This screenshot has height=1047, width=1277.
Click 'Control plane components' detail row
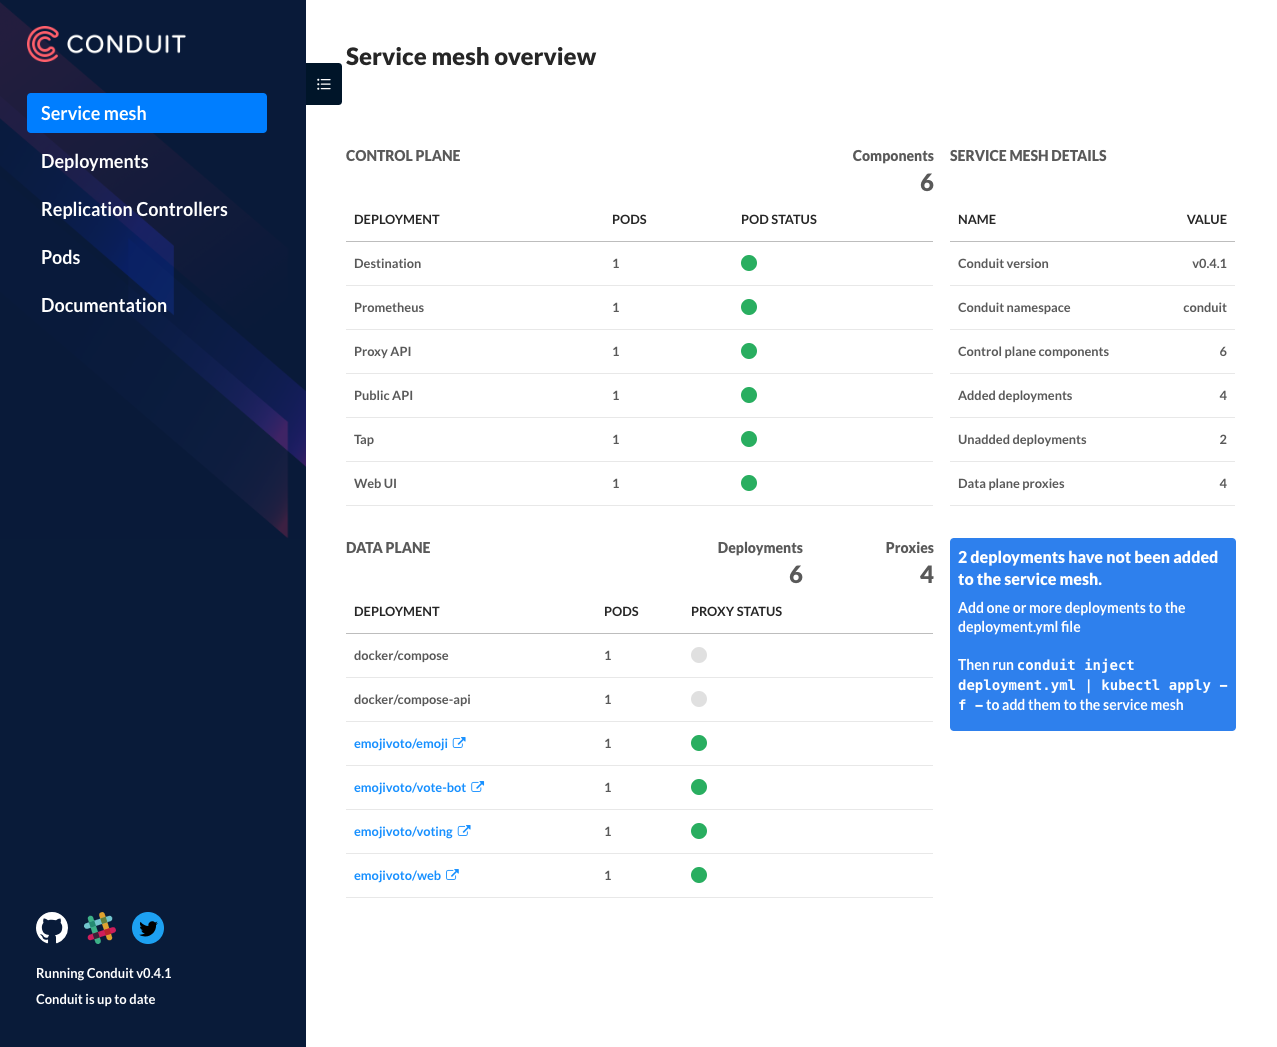(1092, 351)
